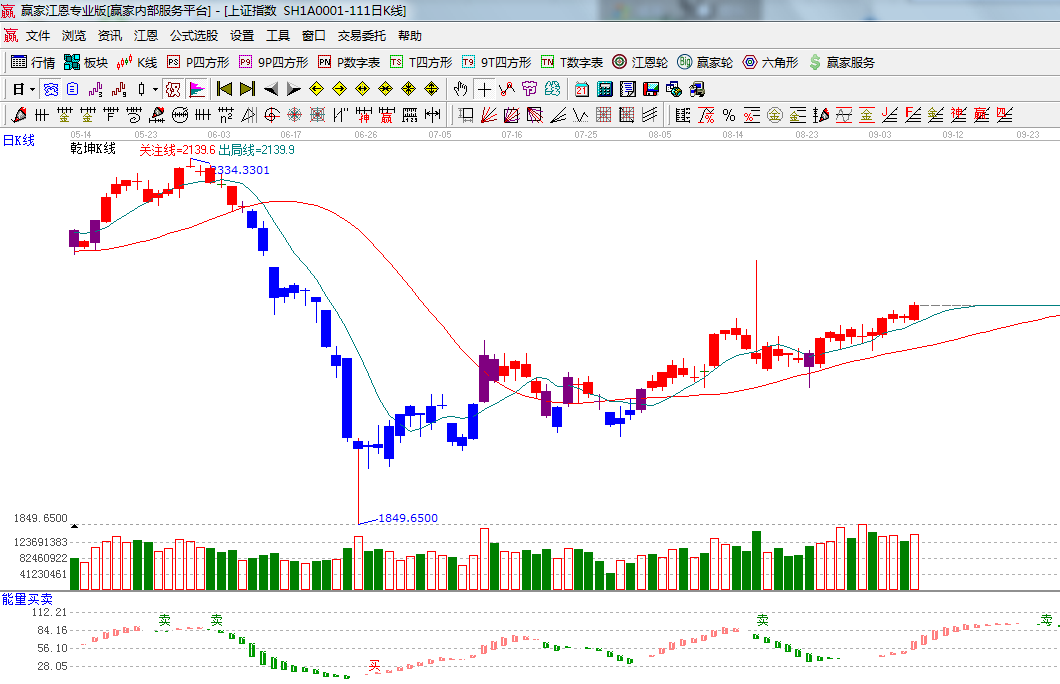Open the 六角形 hexagon tool
The width and height of the screenshot is (1060, 684).
pos(771,62)
